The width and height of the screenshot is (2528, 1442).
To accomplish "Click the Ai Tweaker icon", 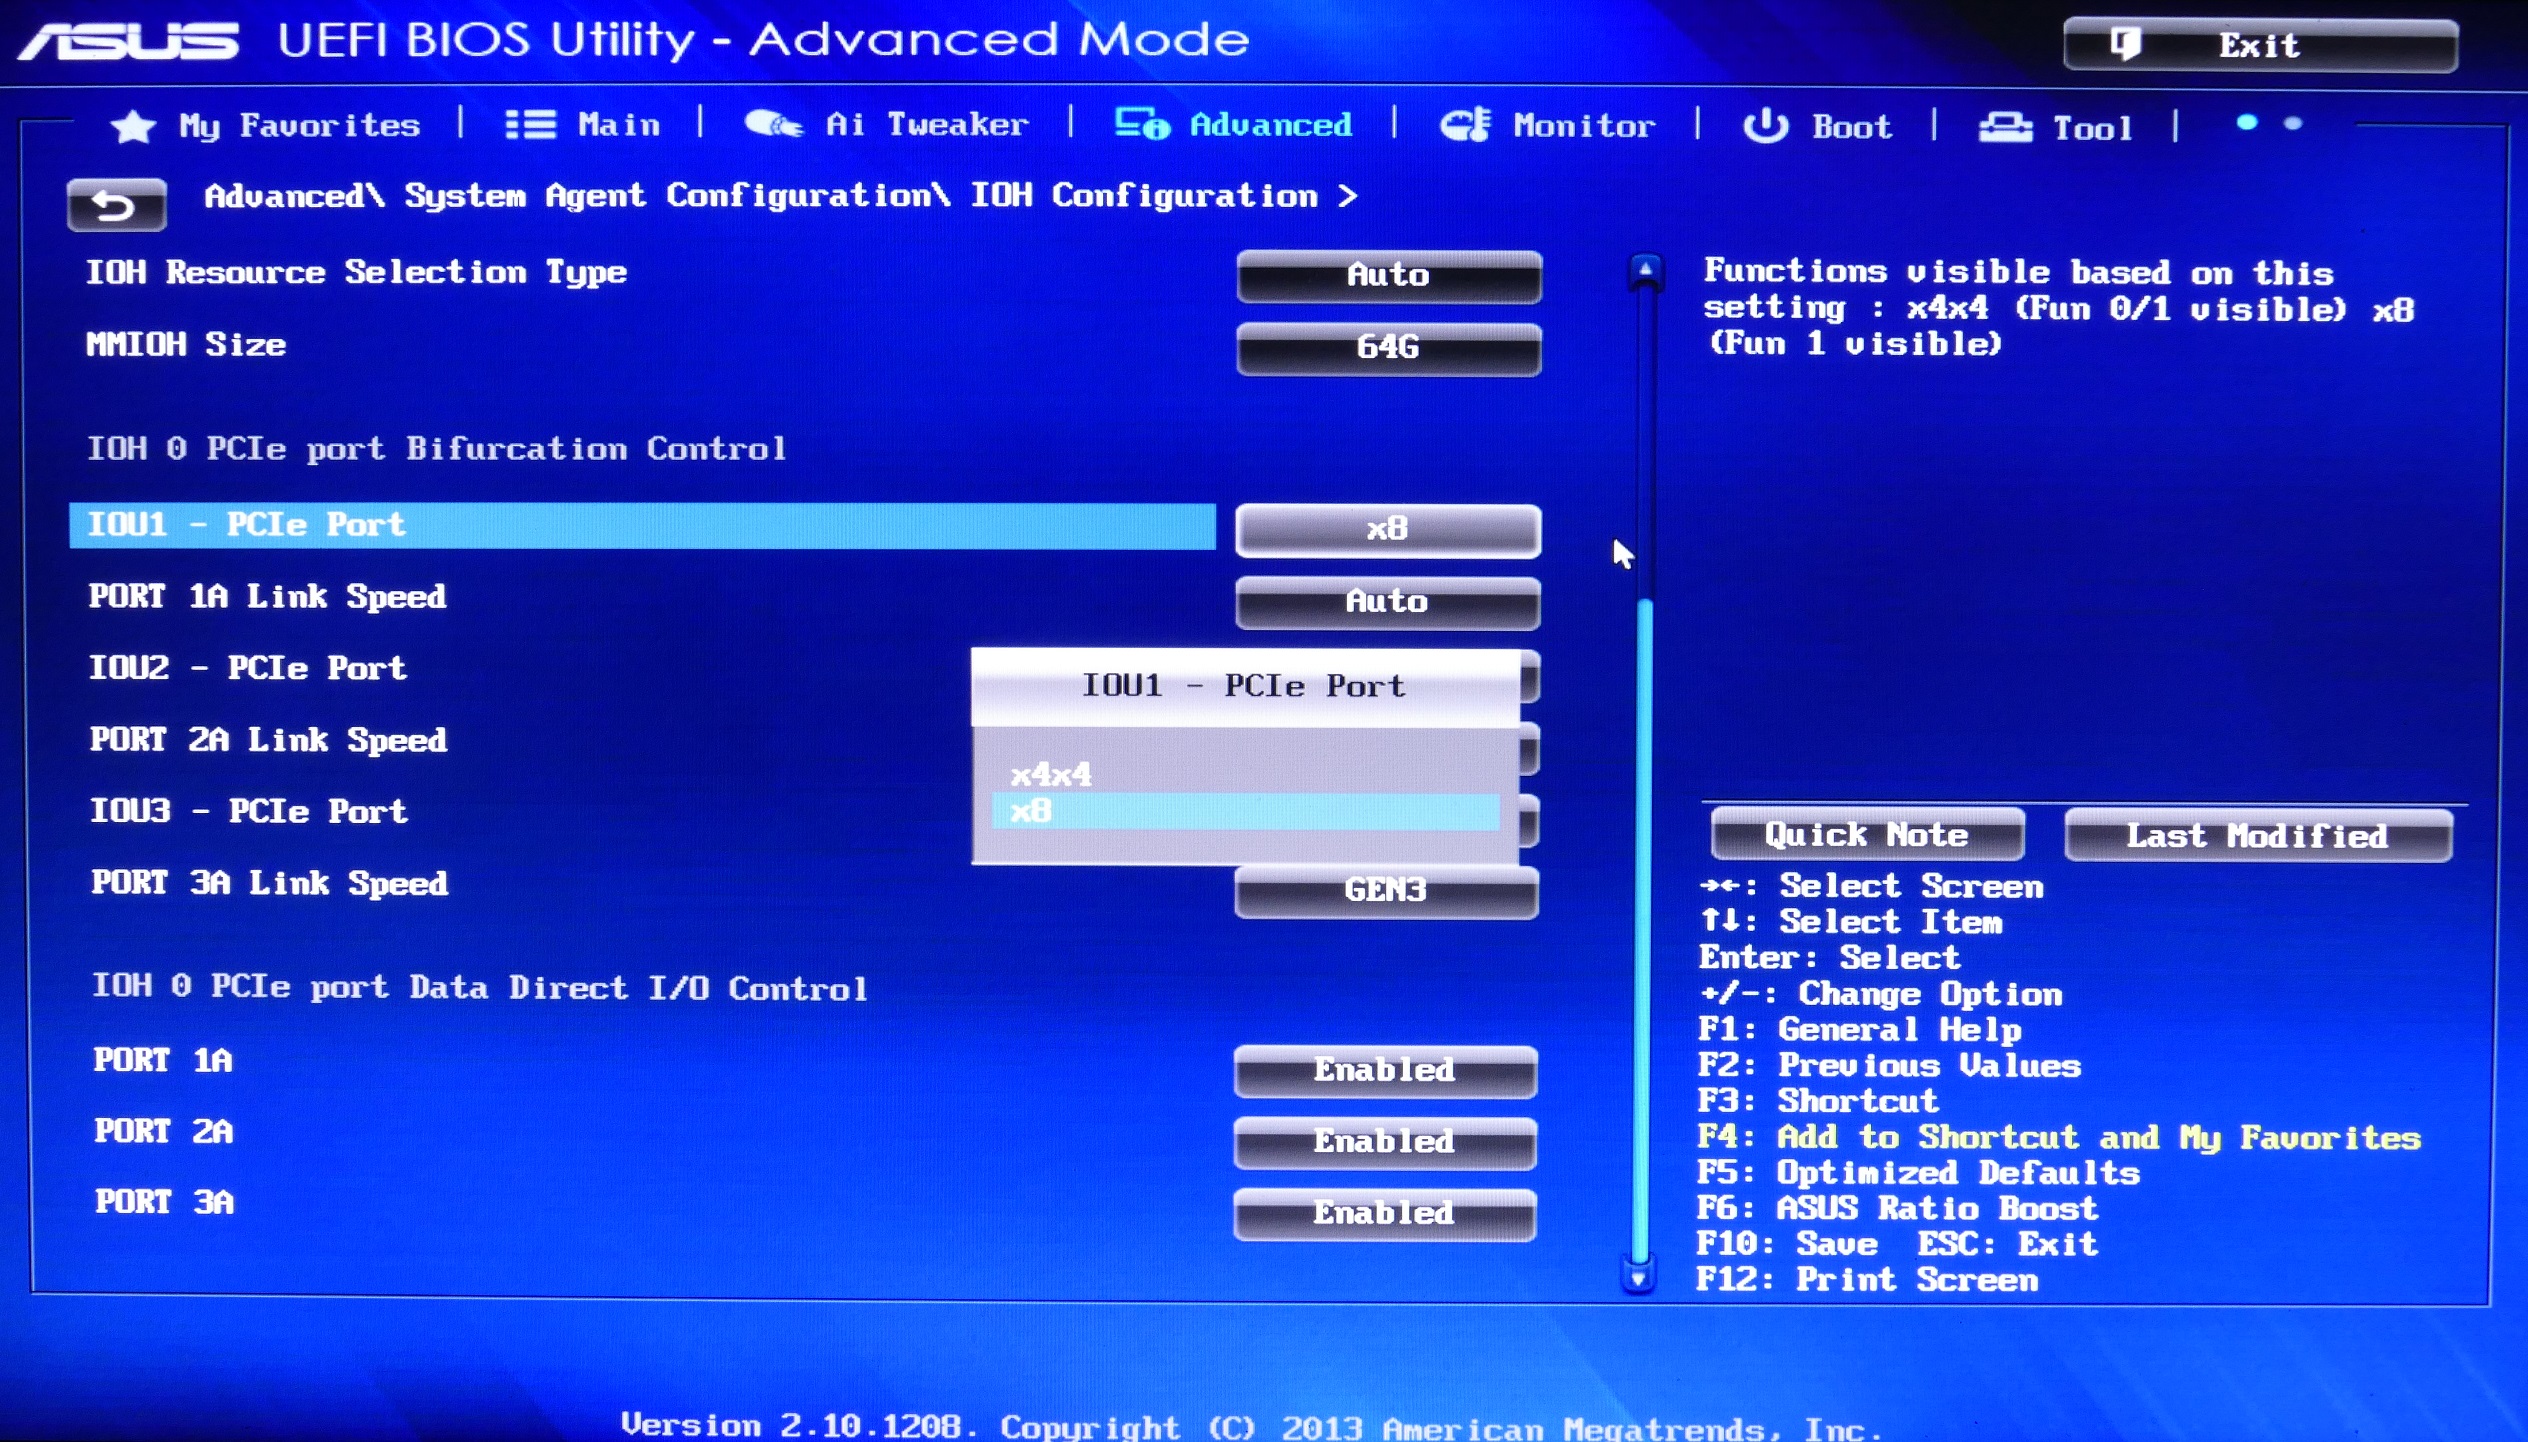I will 773,124.
